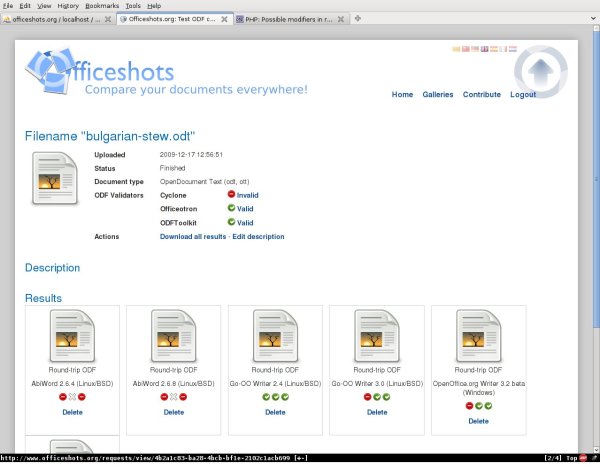Delete the Go-OO Writer 2.4 result

275,412
